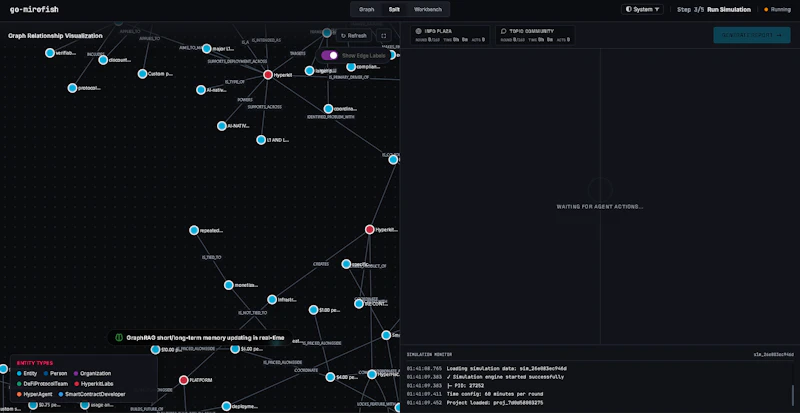The image size is (800, 413).
Task: Click the 'Project loaded: proj_7d0d58083275' log line
Action: point(494,403)
